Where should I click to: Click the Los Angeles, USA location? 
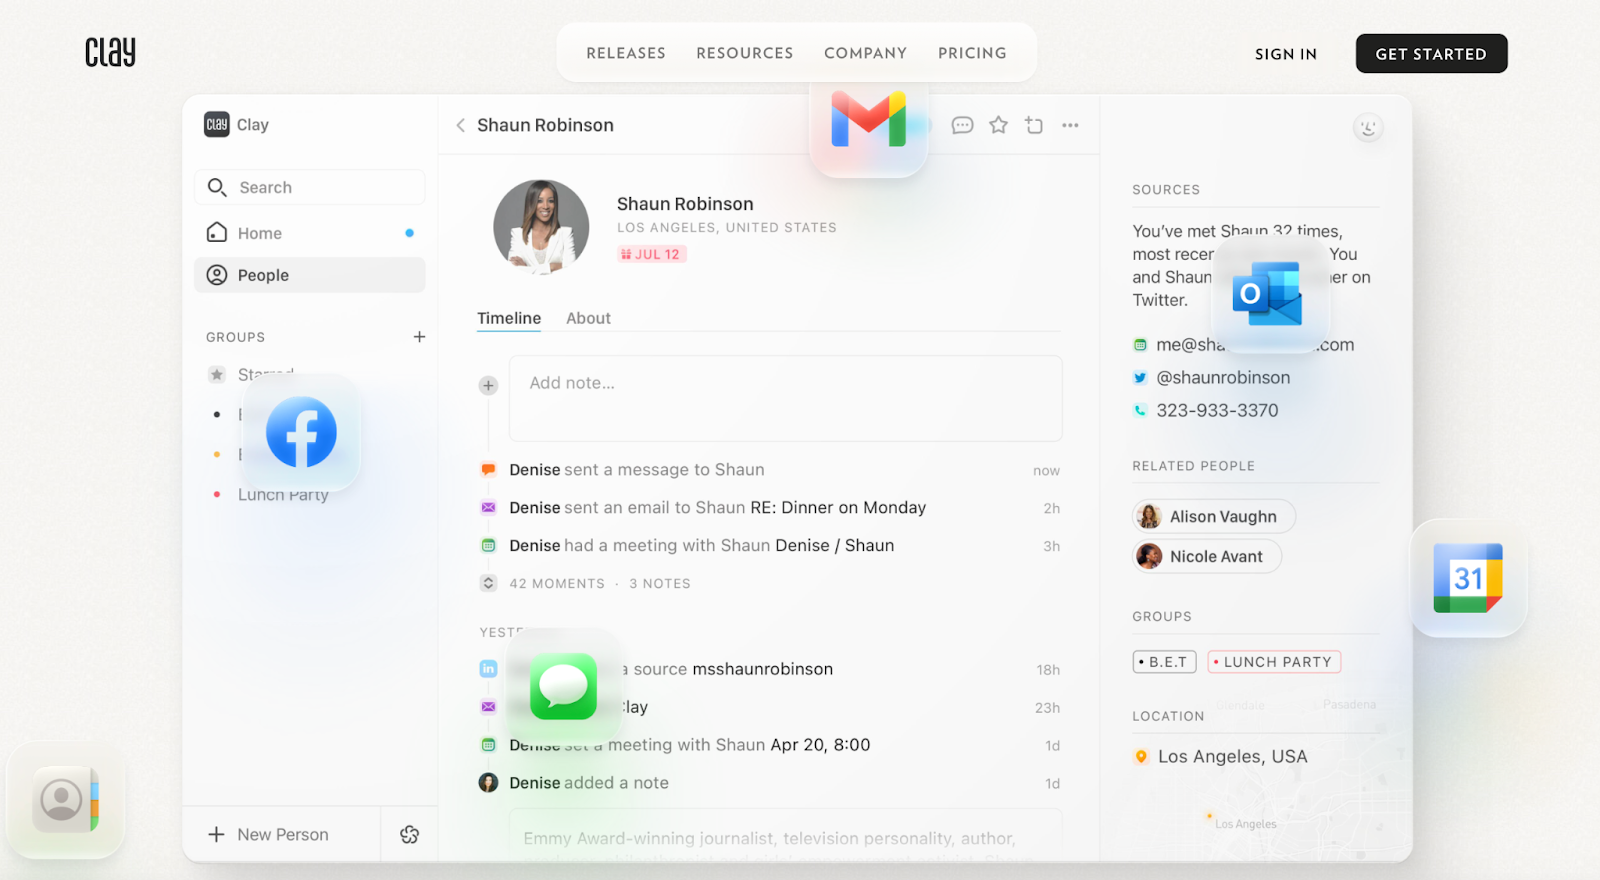tap(1232, 757)
